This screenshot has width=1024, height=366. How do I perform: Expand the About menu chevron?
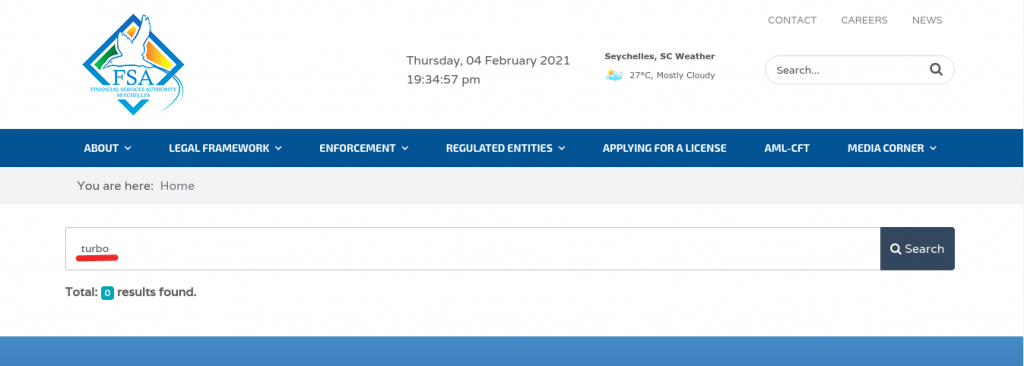point(128,148)
